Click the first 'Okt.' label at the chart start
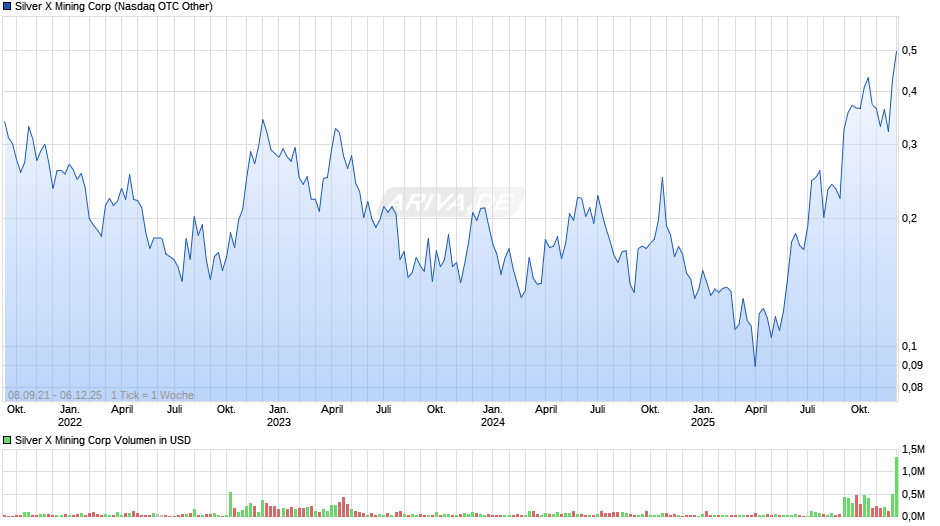This screenshot has width=940, height=526. tap(16, 410)
